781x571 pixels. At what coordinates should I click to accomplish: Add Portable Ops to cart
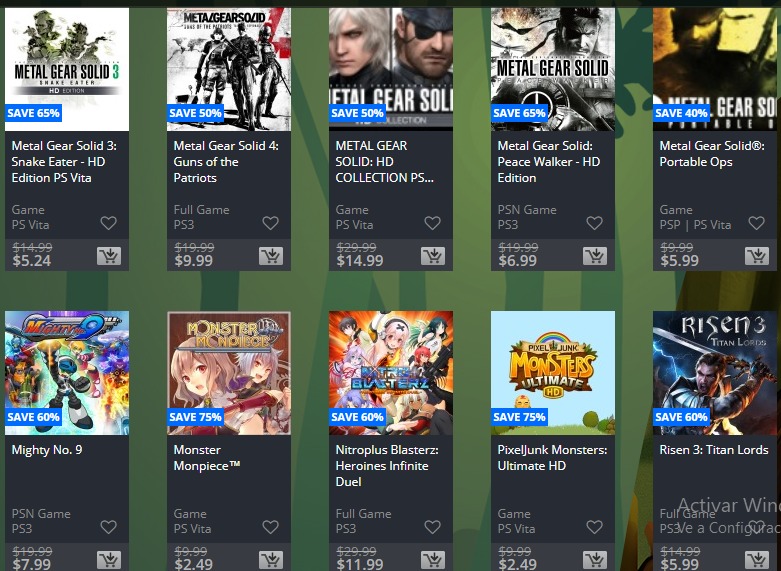757,256
